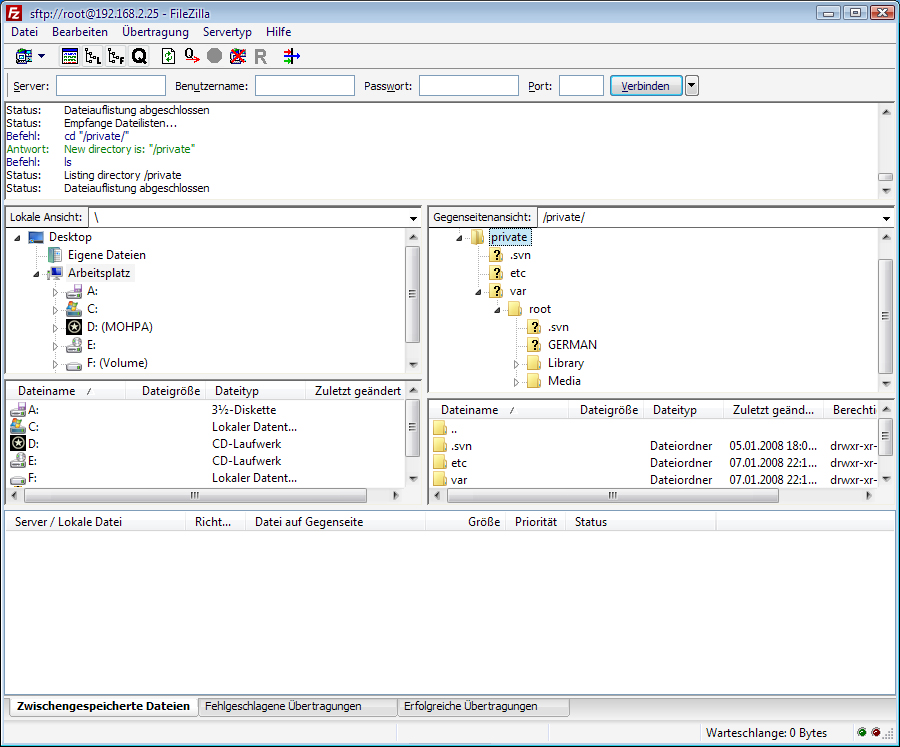Toggle local directory tree view icon
This screenshot has height=747, width=900.
coord(92,56)
